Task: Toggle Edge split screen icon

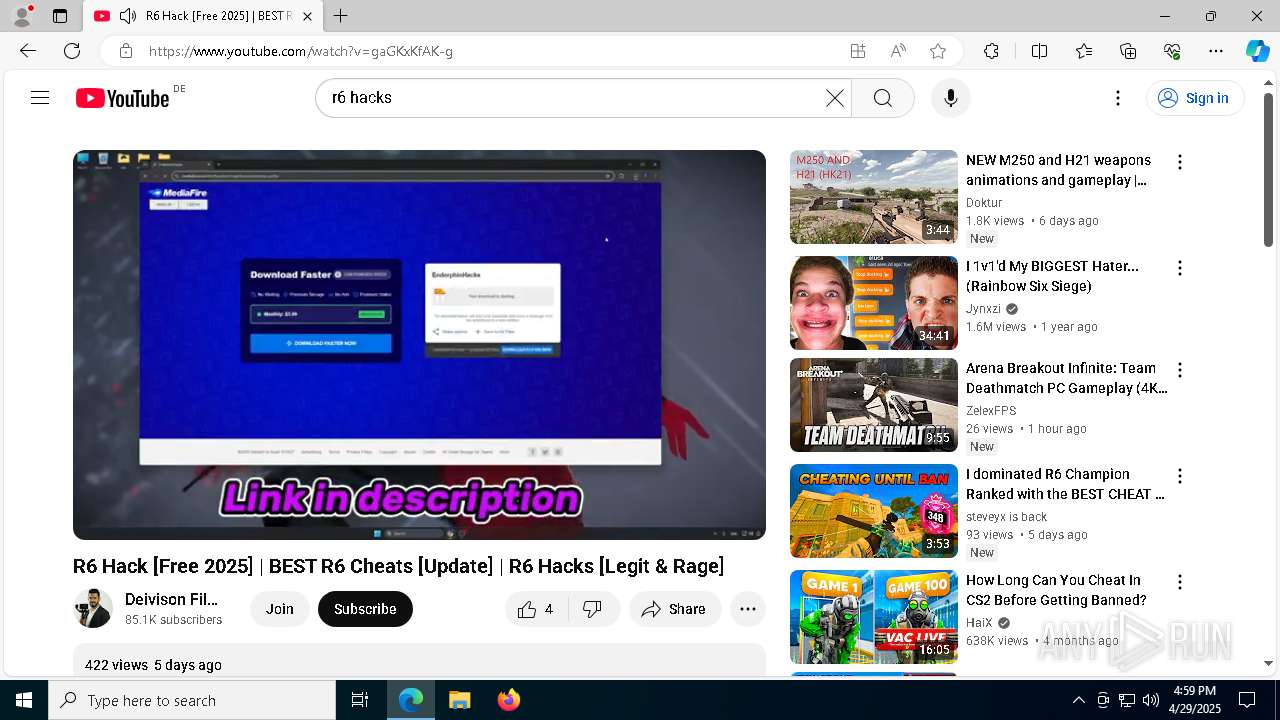Action: [1039, 51]
